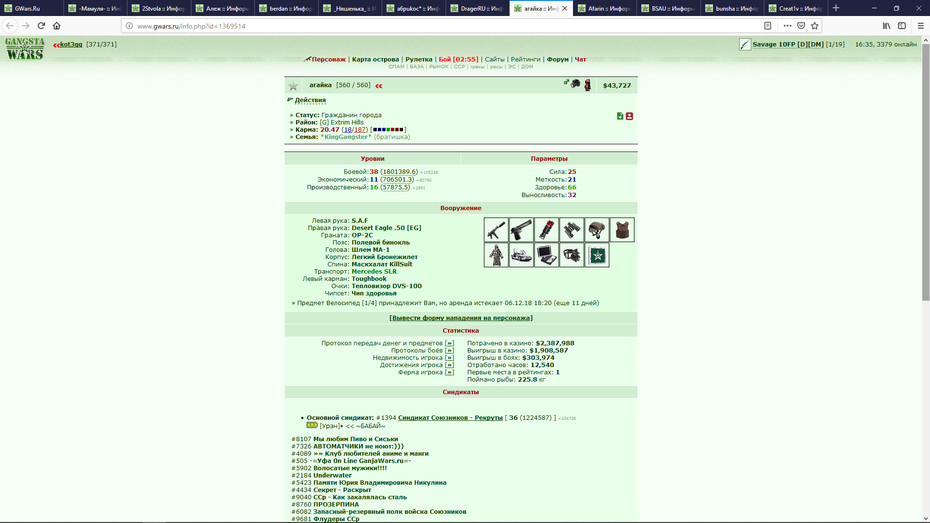Screen dimensions: 930x523
Task: Open Синдикат Союзников - Рекруты link
Action: pos(450,417)
